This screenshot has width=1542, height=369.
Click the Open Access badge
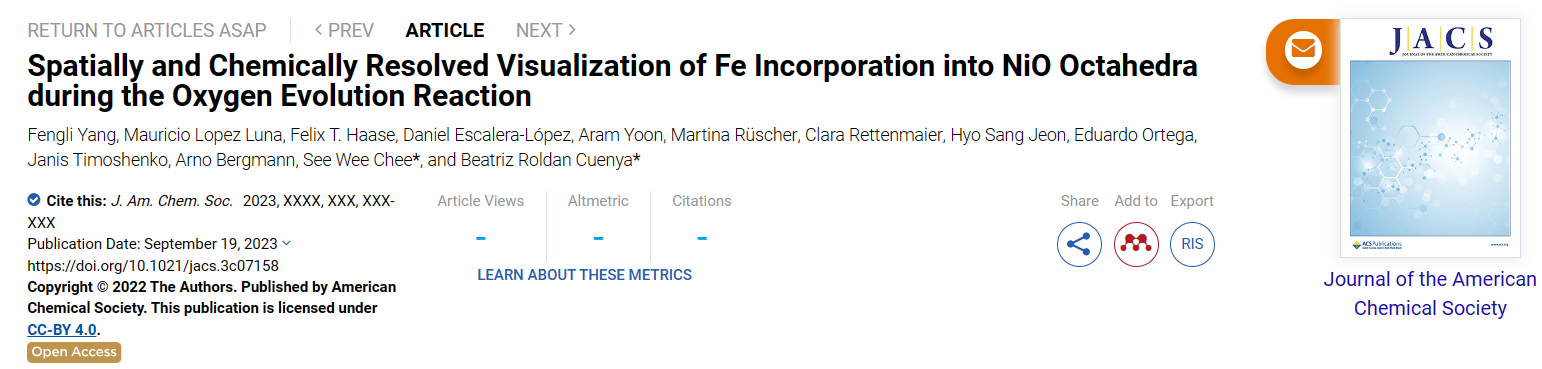tap(74, 352)
